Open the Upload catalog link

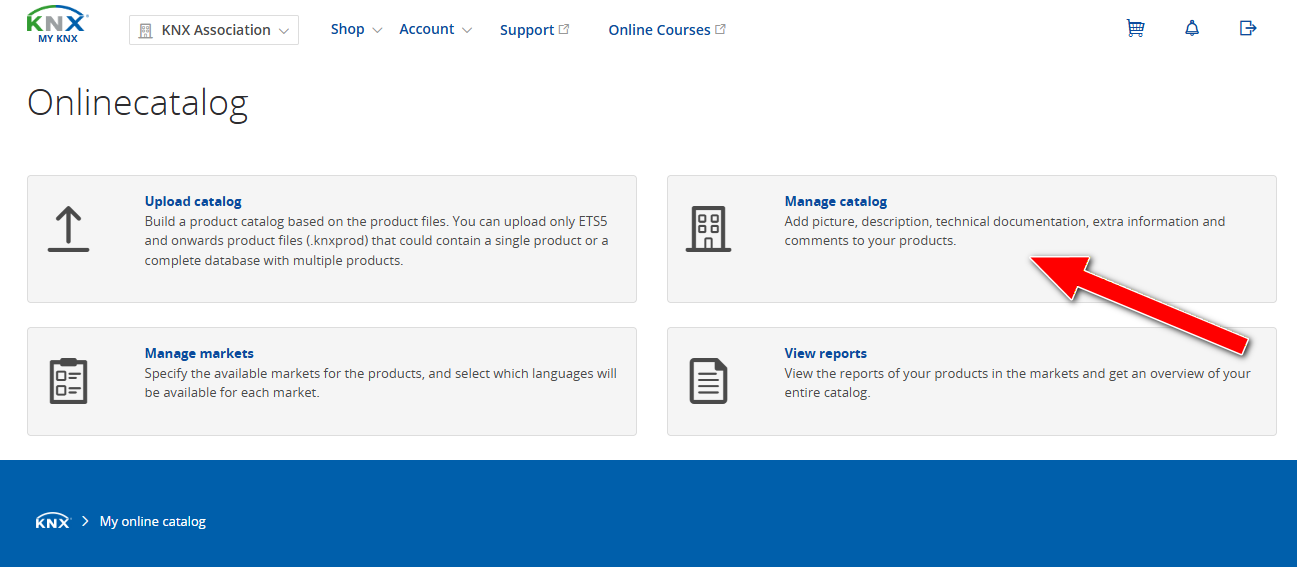click(x=193, y=201)
